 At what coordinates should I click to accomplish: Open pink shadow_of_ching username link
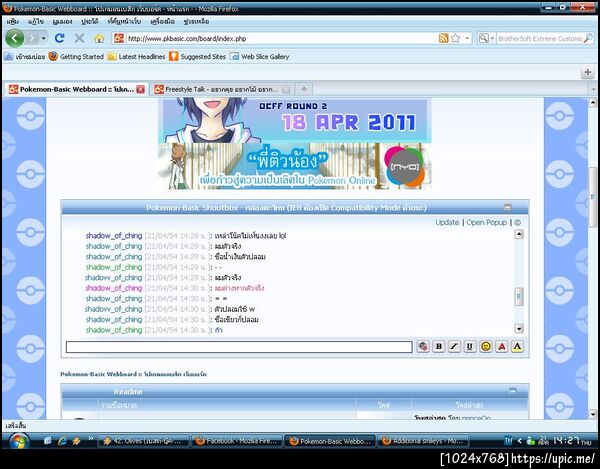114,288
